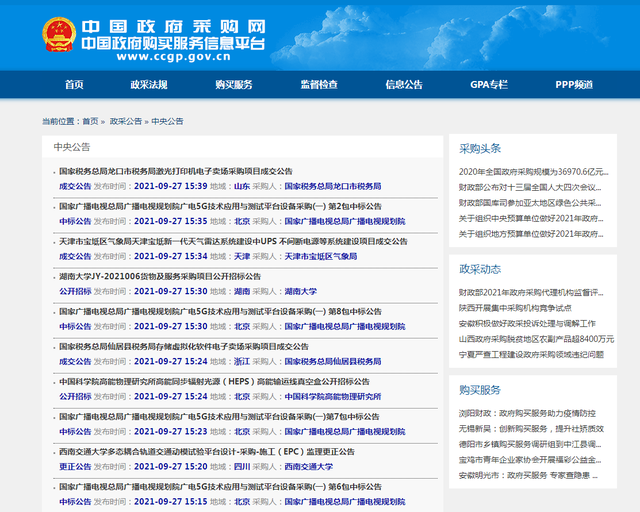
Task: Click purchaser 国家税务总局仙居县税务局
Action: 333,362
